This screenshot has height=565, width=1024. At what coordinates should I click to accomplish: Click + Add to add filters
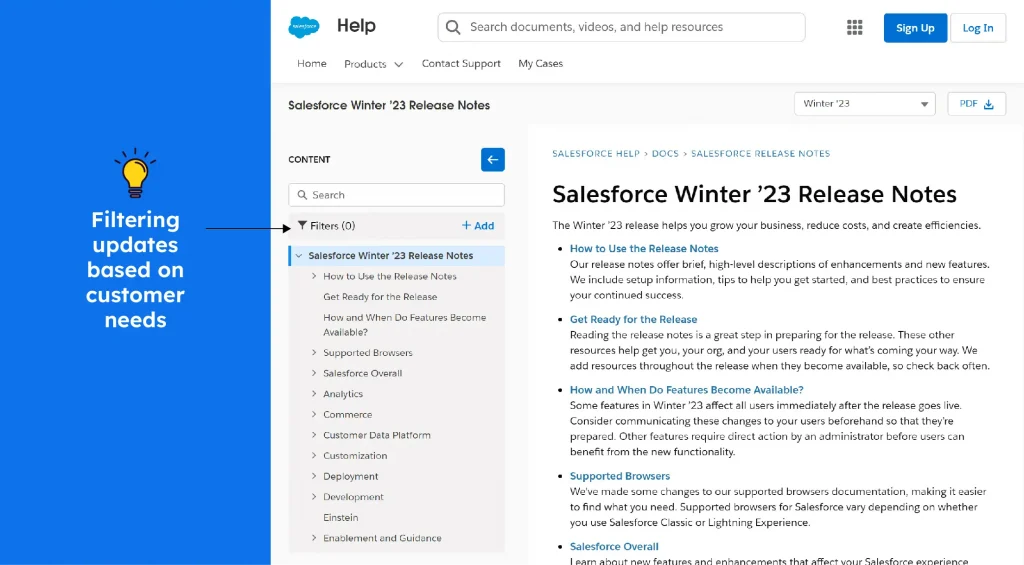tap(478, 225)
